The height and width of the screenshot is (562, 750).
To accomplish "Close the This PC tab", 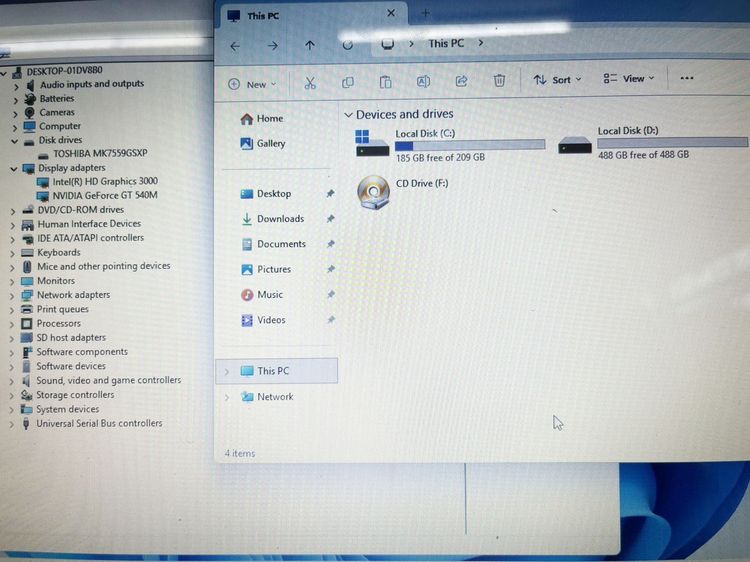I will click(x=391, y=13).
